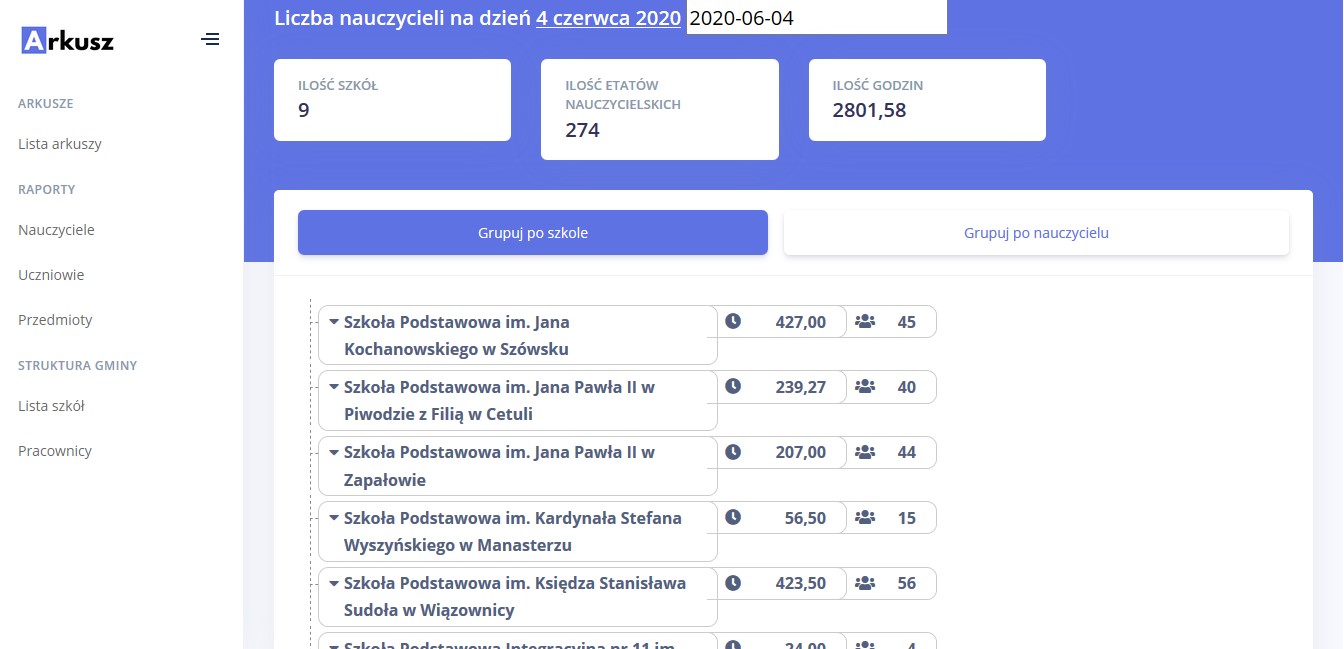Viewport: 1344px width, 649px height.
Task: Click the people icon in the Zapałowie school row
Action: coord(866,452)
